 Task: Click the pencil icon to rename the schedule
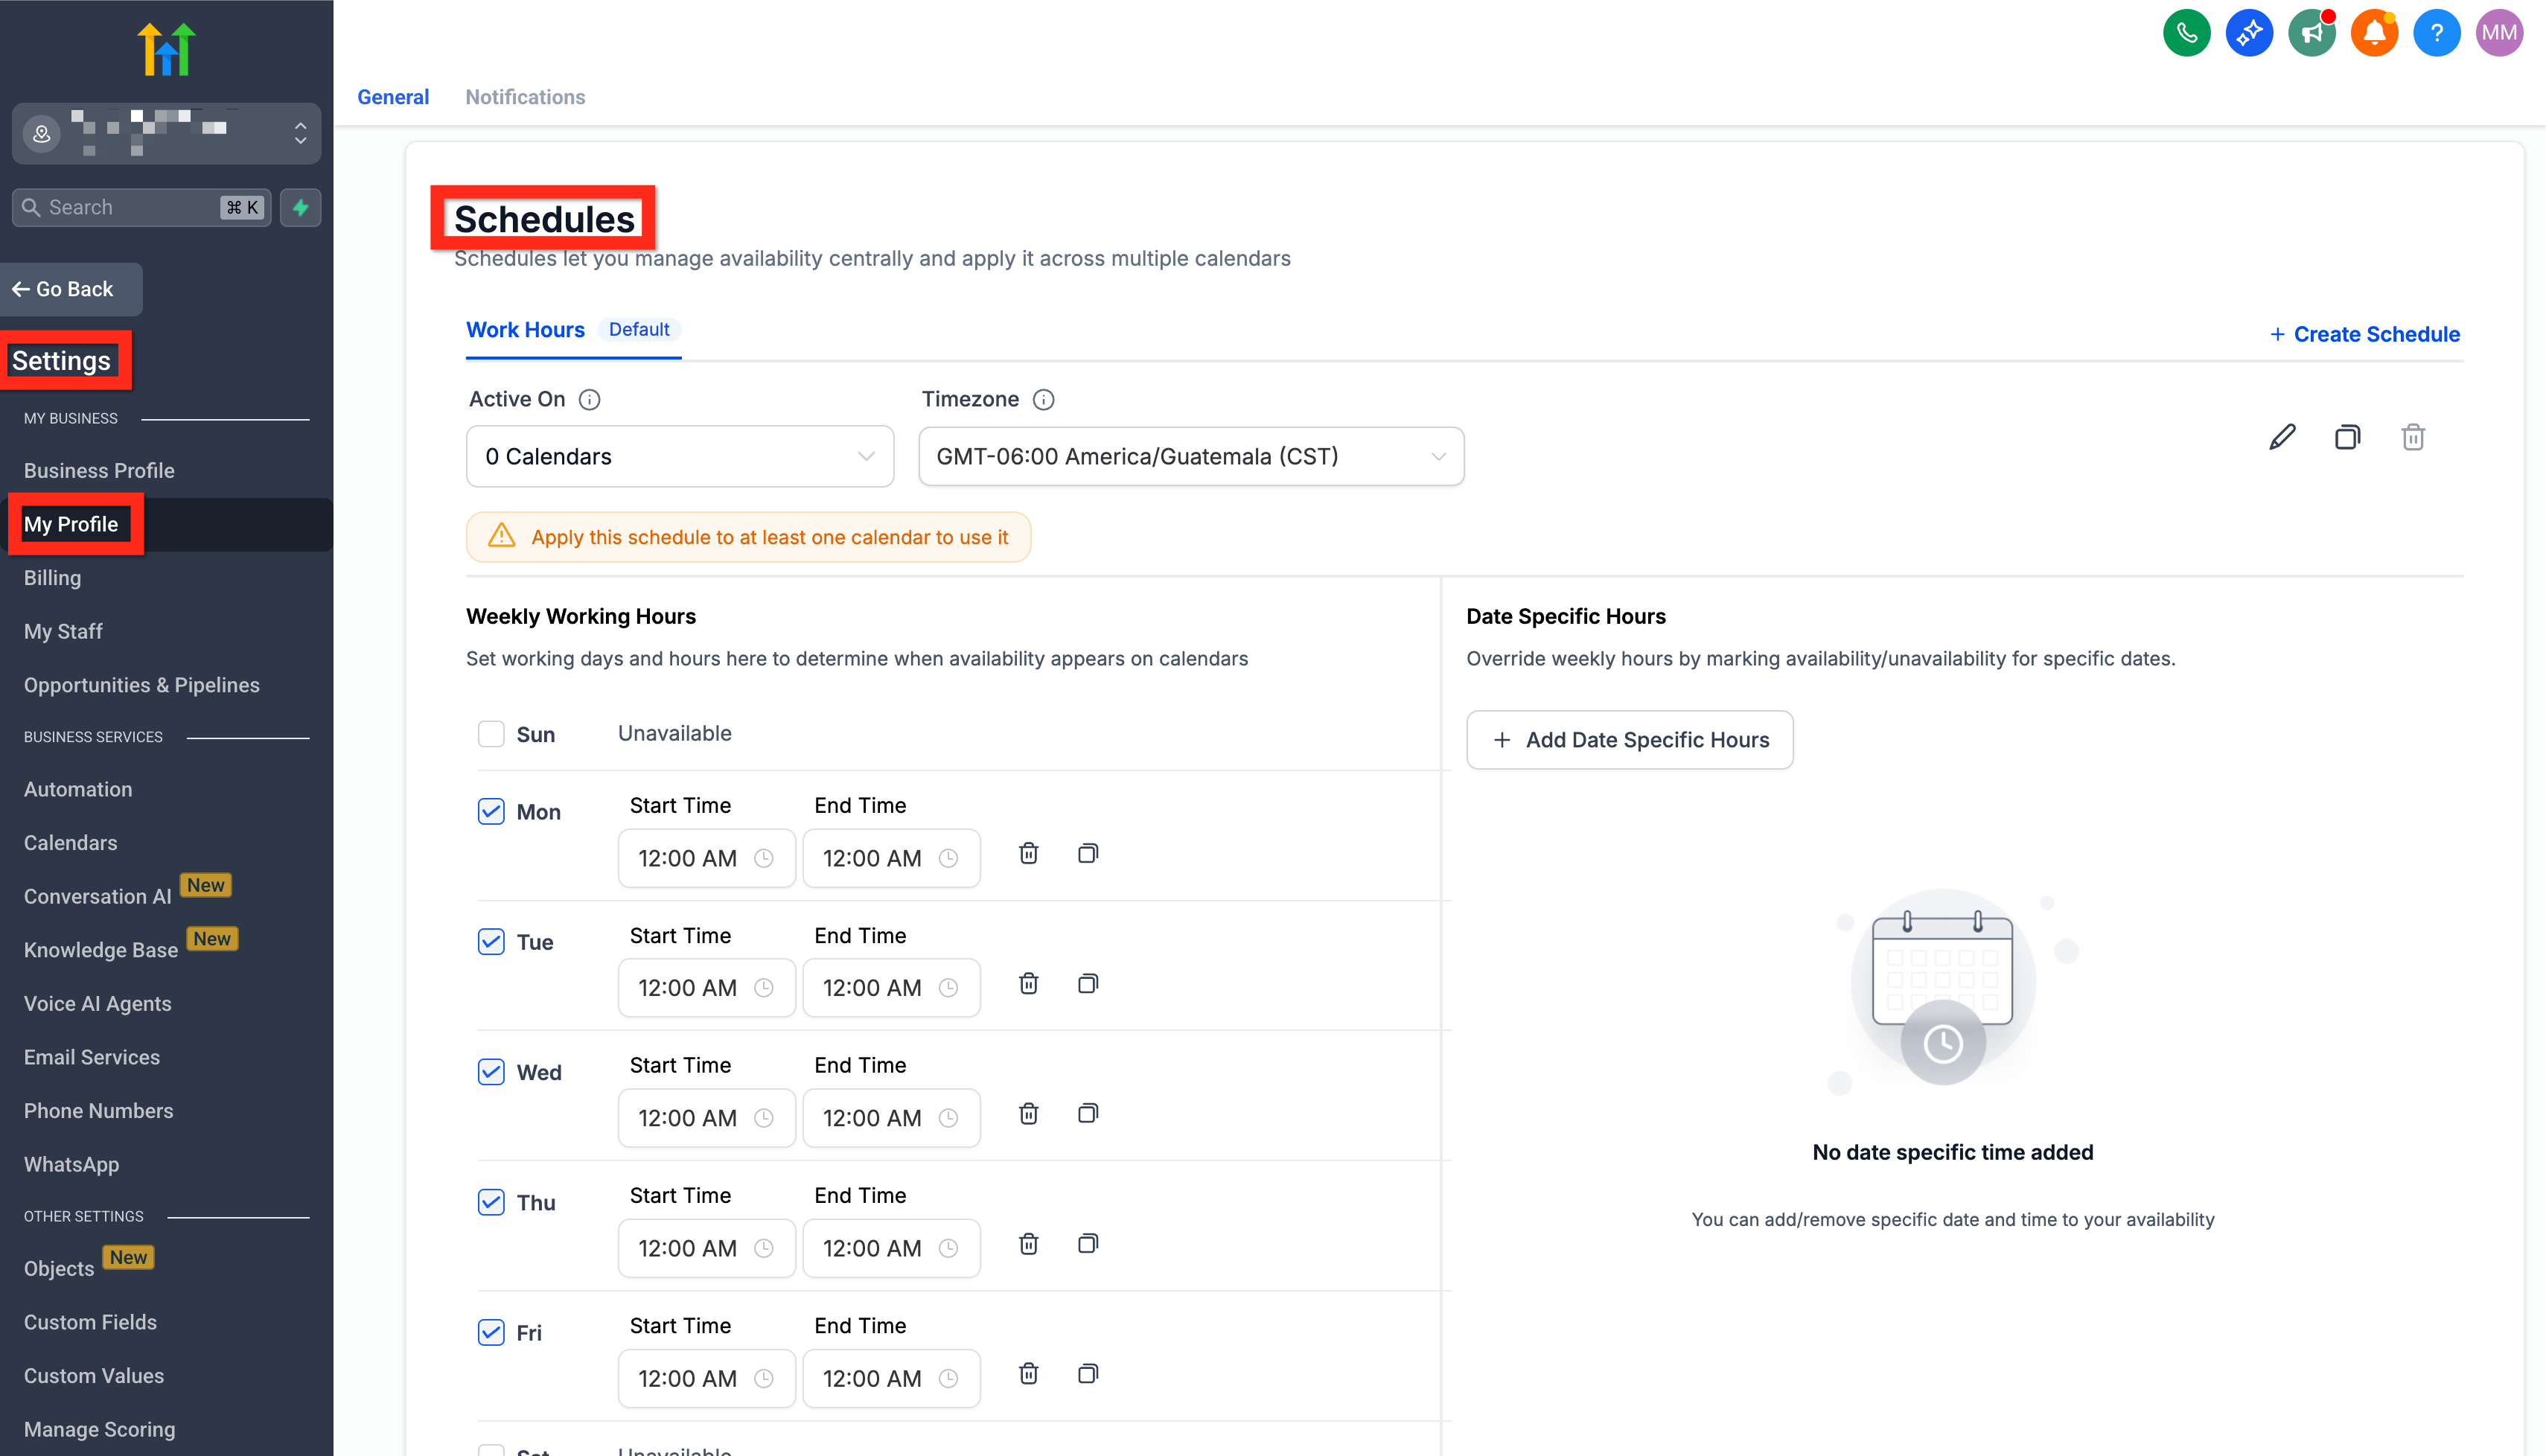(x=2282, y=437)
